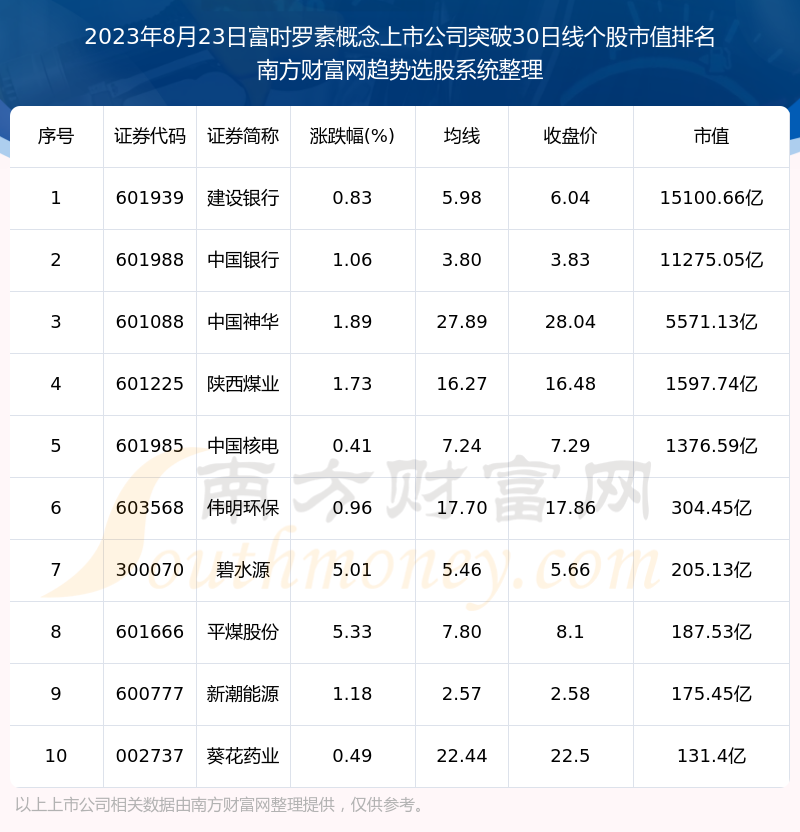The height and width of the screenshot is (832, 800).
Task: Select stock code 603568
Action: click(150, 508)
